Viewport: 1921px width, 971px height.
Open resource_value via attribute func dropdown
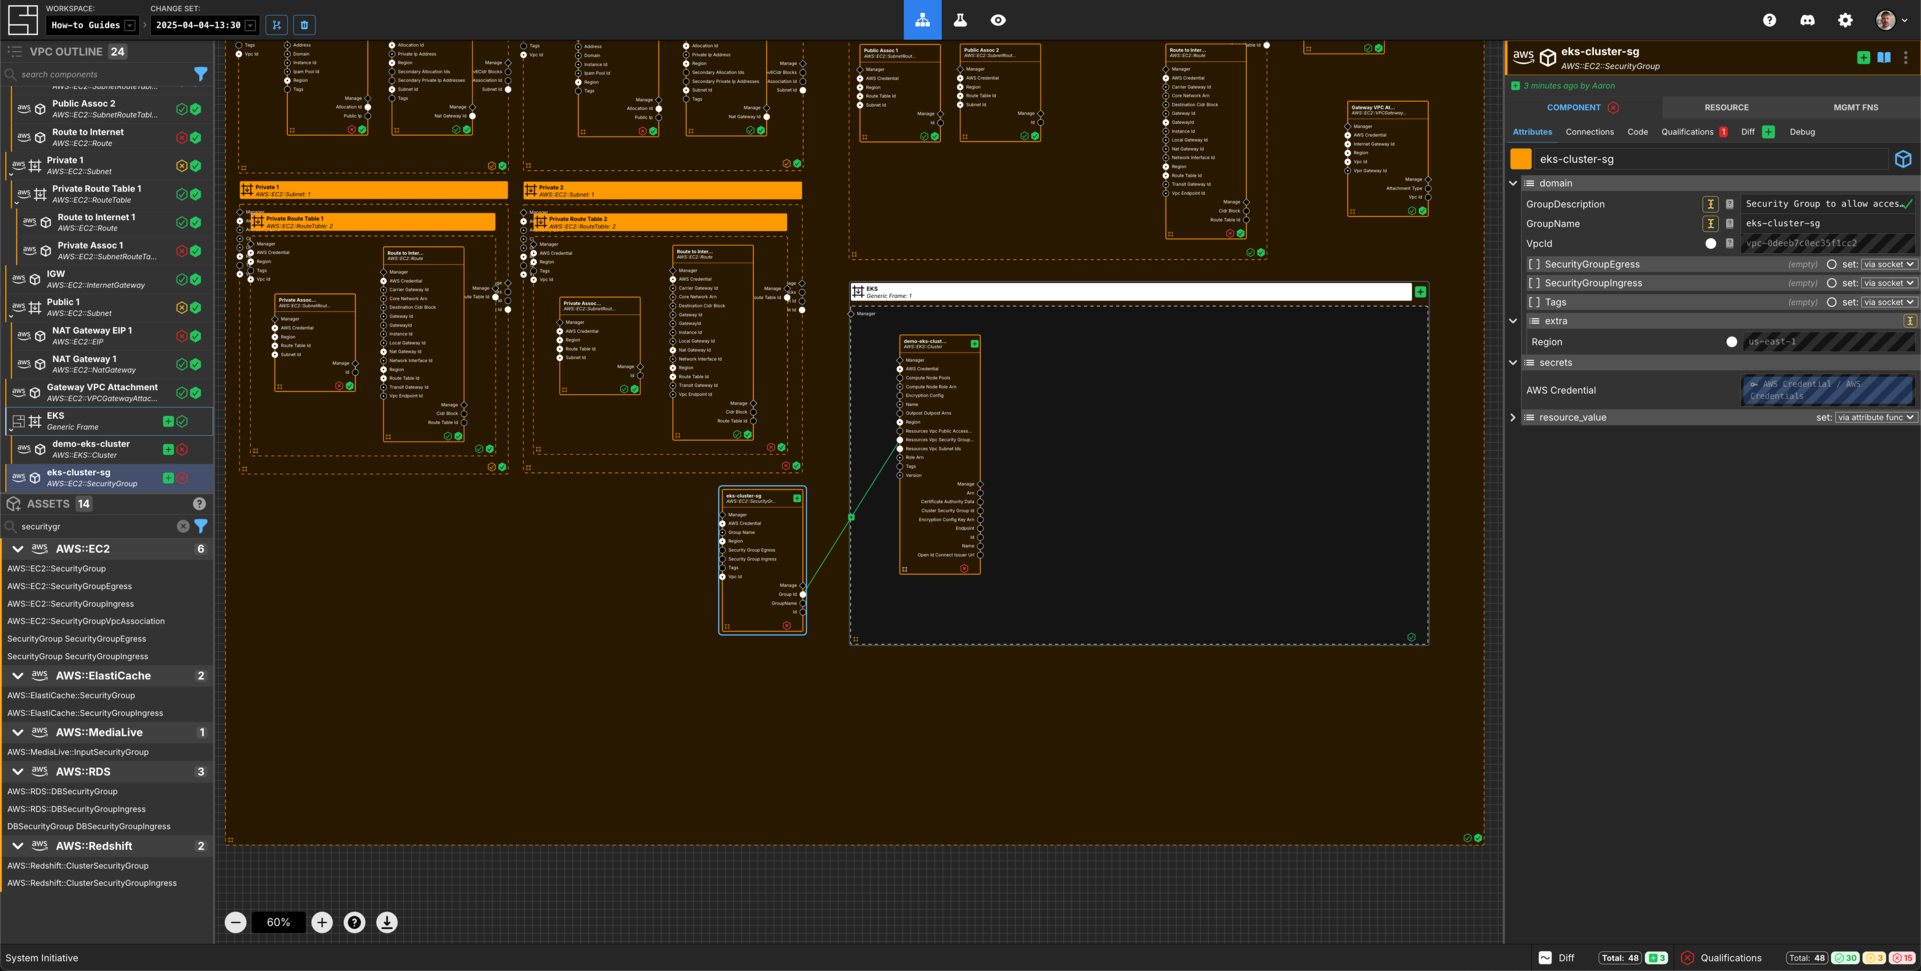point(1876,417)
